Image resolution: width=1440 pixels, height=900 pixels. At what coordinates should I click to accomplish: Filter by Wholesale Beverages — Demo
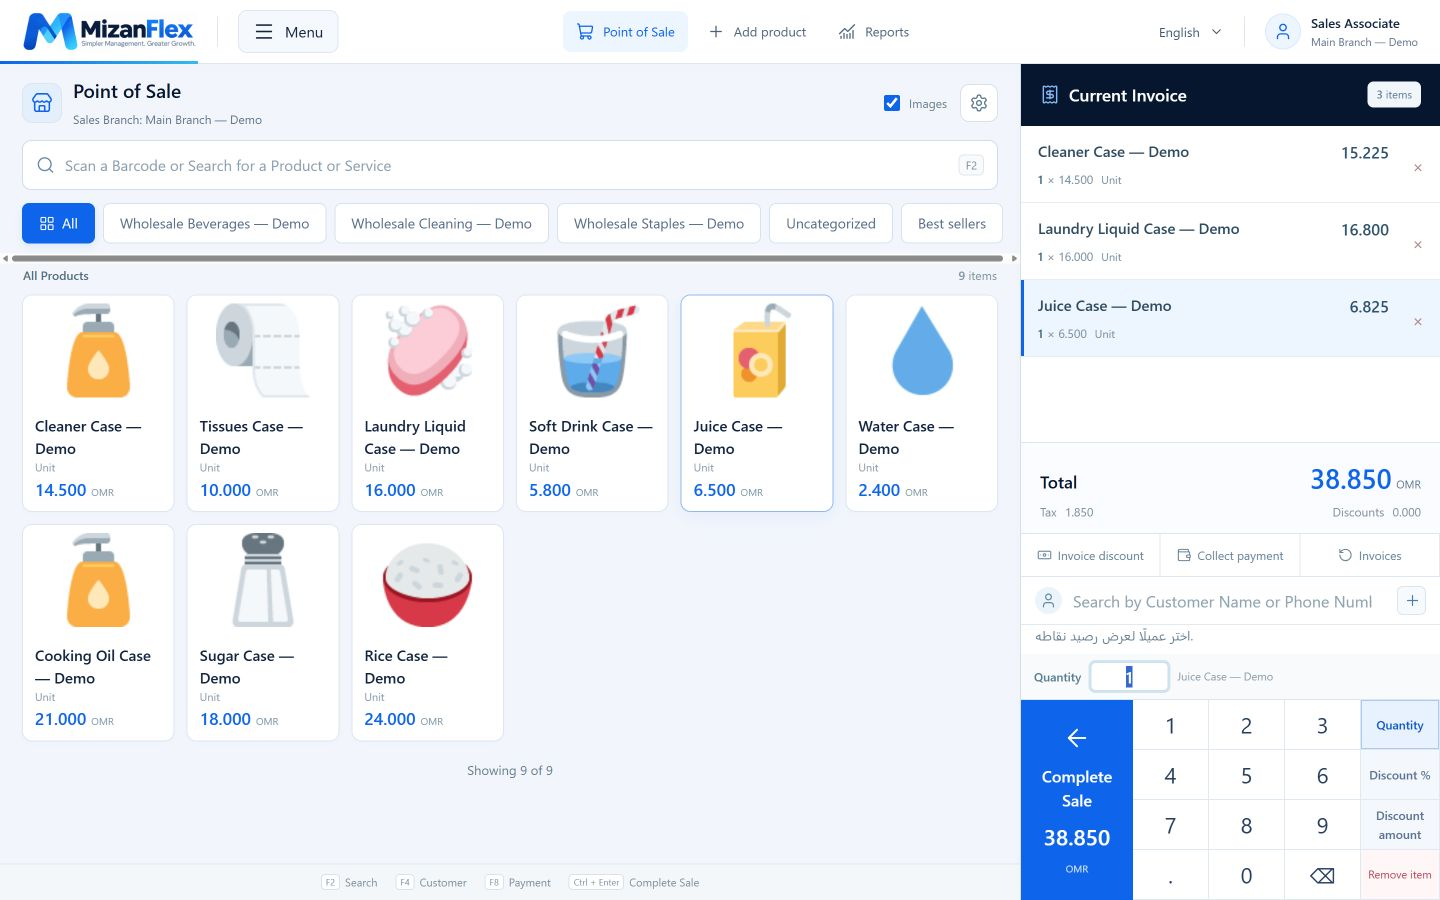click(214, 224)
